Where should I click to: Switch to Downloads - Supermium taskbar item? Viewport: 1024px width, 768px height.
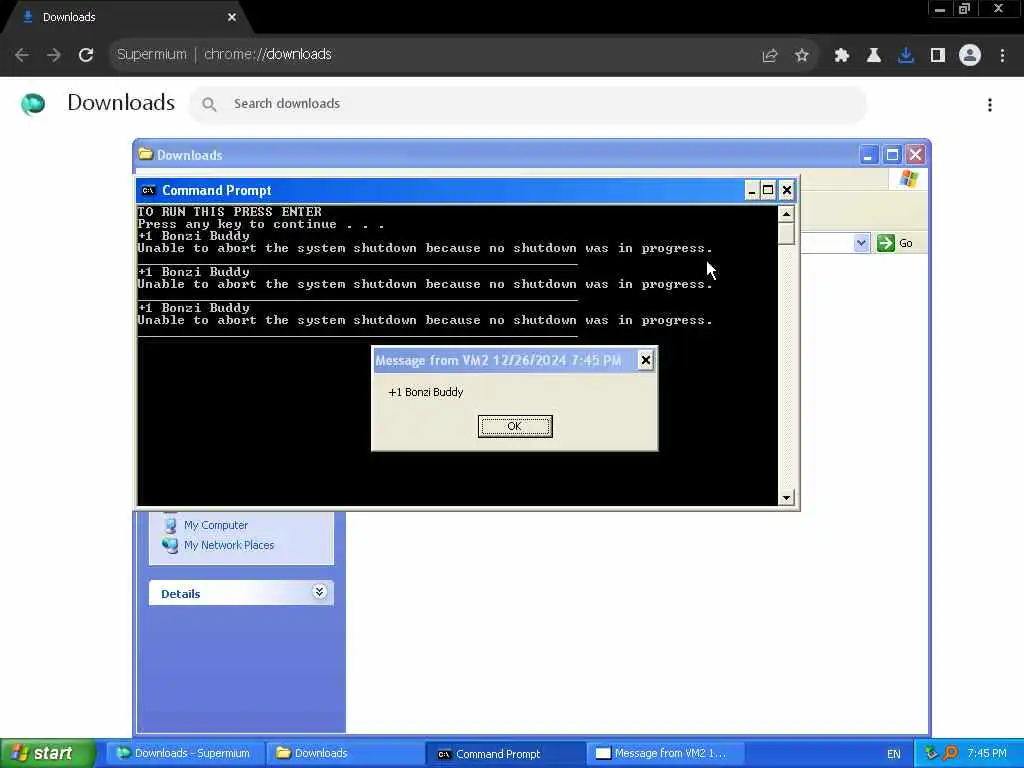[x=184, y=754]
